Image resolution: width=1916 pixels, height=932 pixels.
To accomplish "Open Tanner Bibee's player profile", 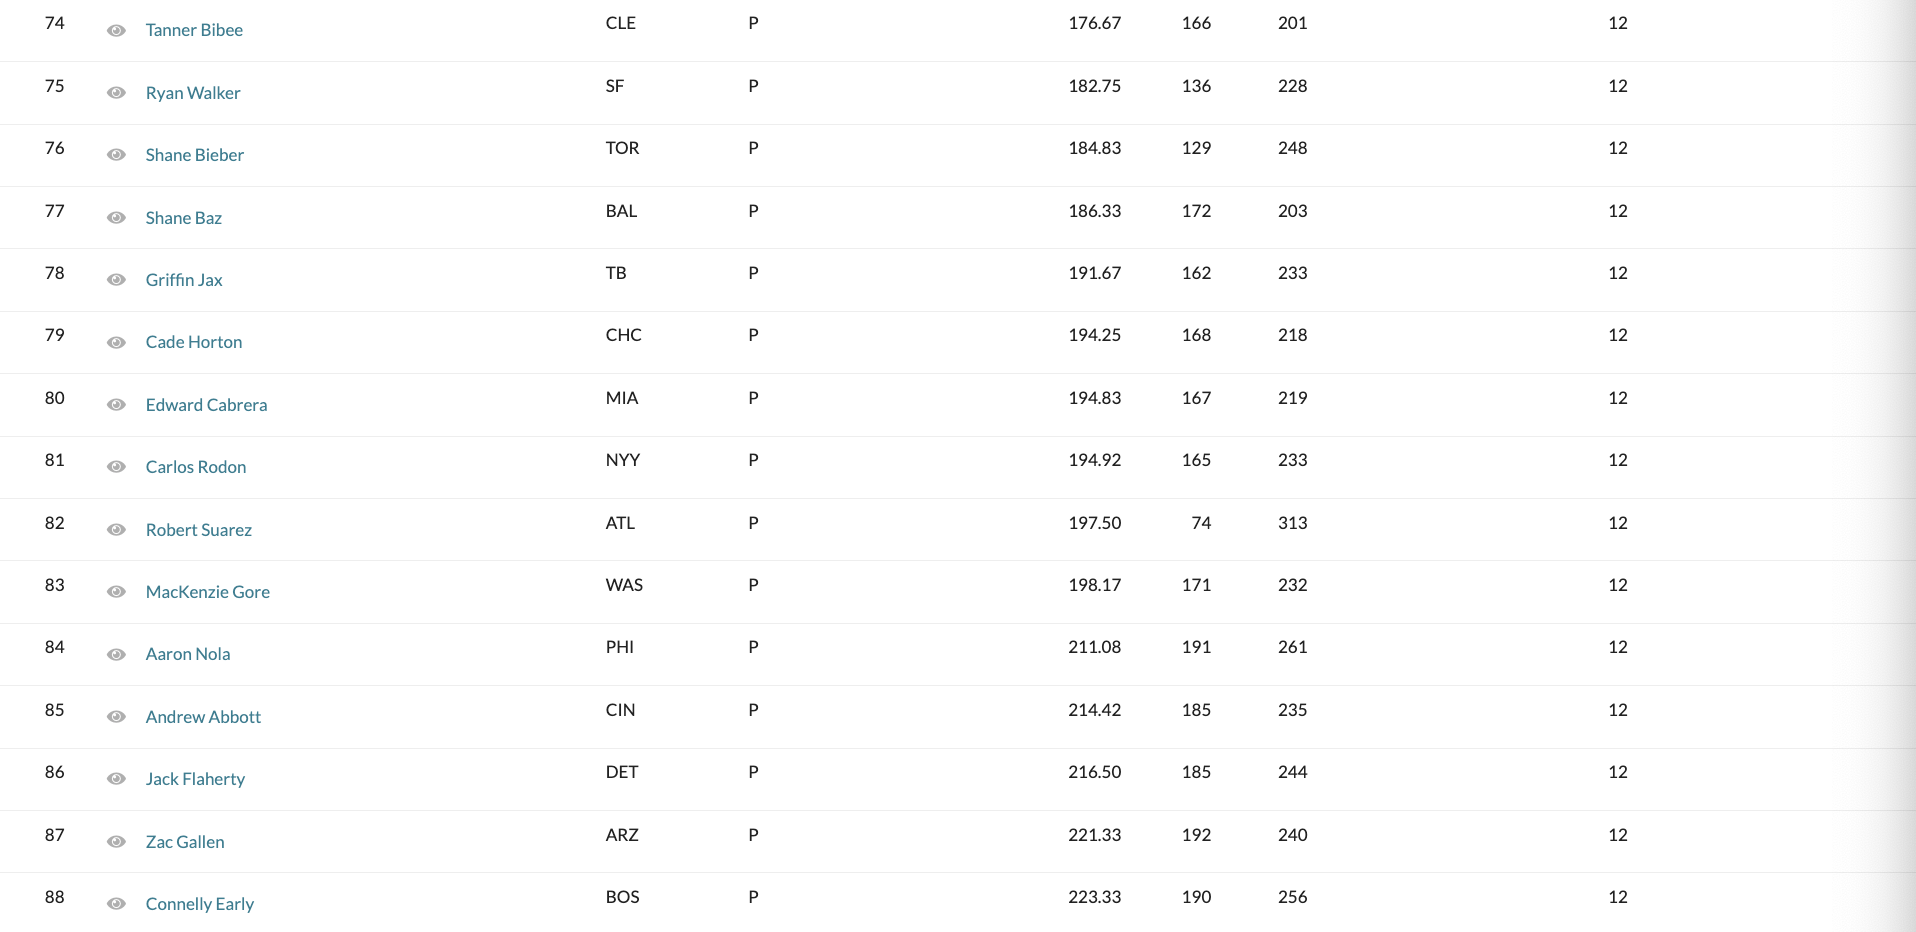I will click(x=194, y=30).
